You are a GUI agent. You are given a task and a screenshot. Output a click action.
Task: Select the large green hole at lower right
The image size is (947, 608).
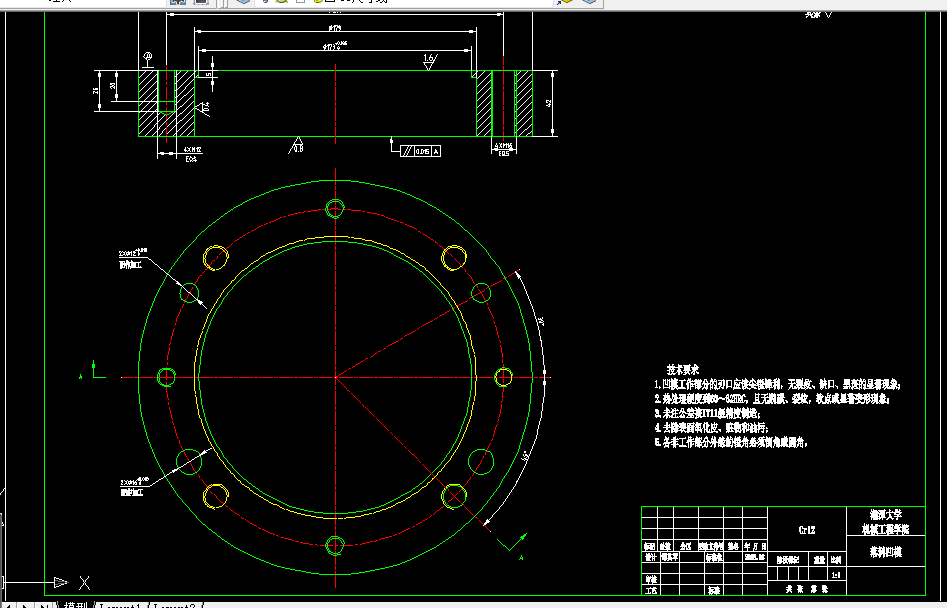[x=481, y=462]
